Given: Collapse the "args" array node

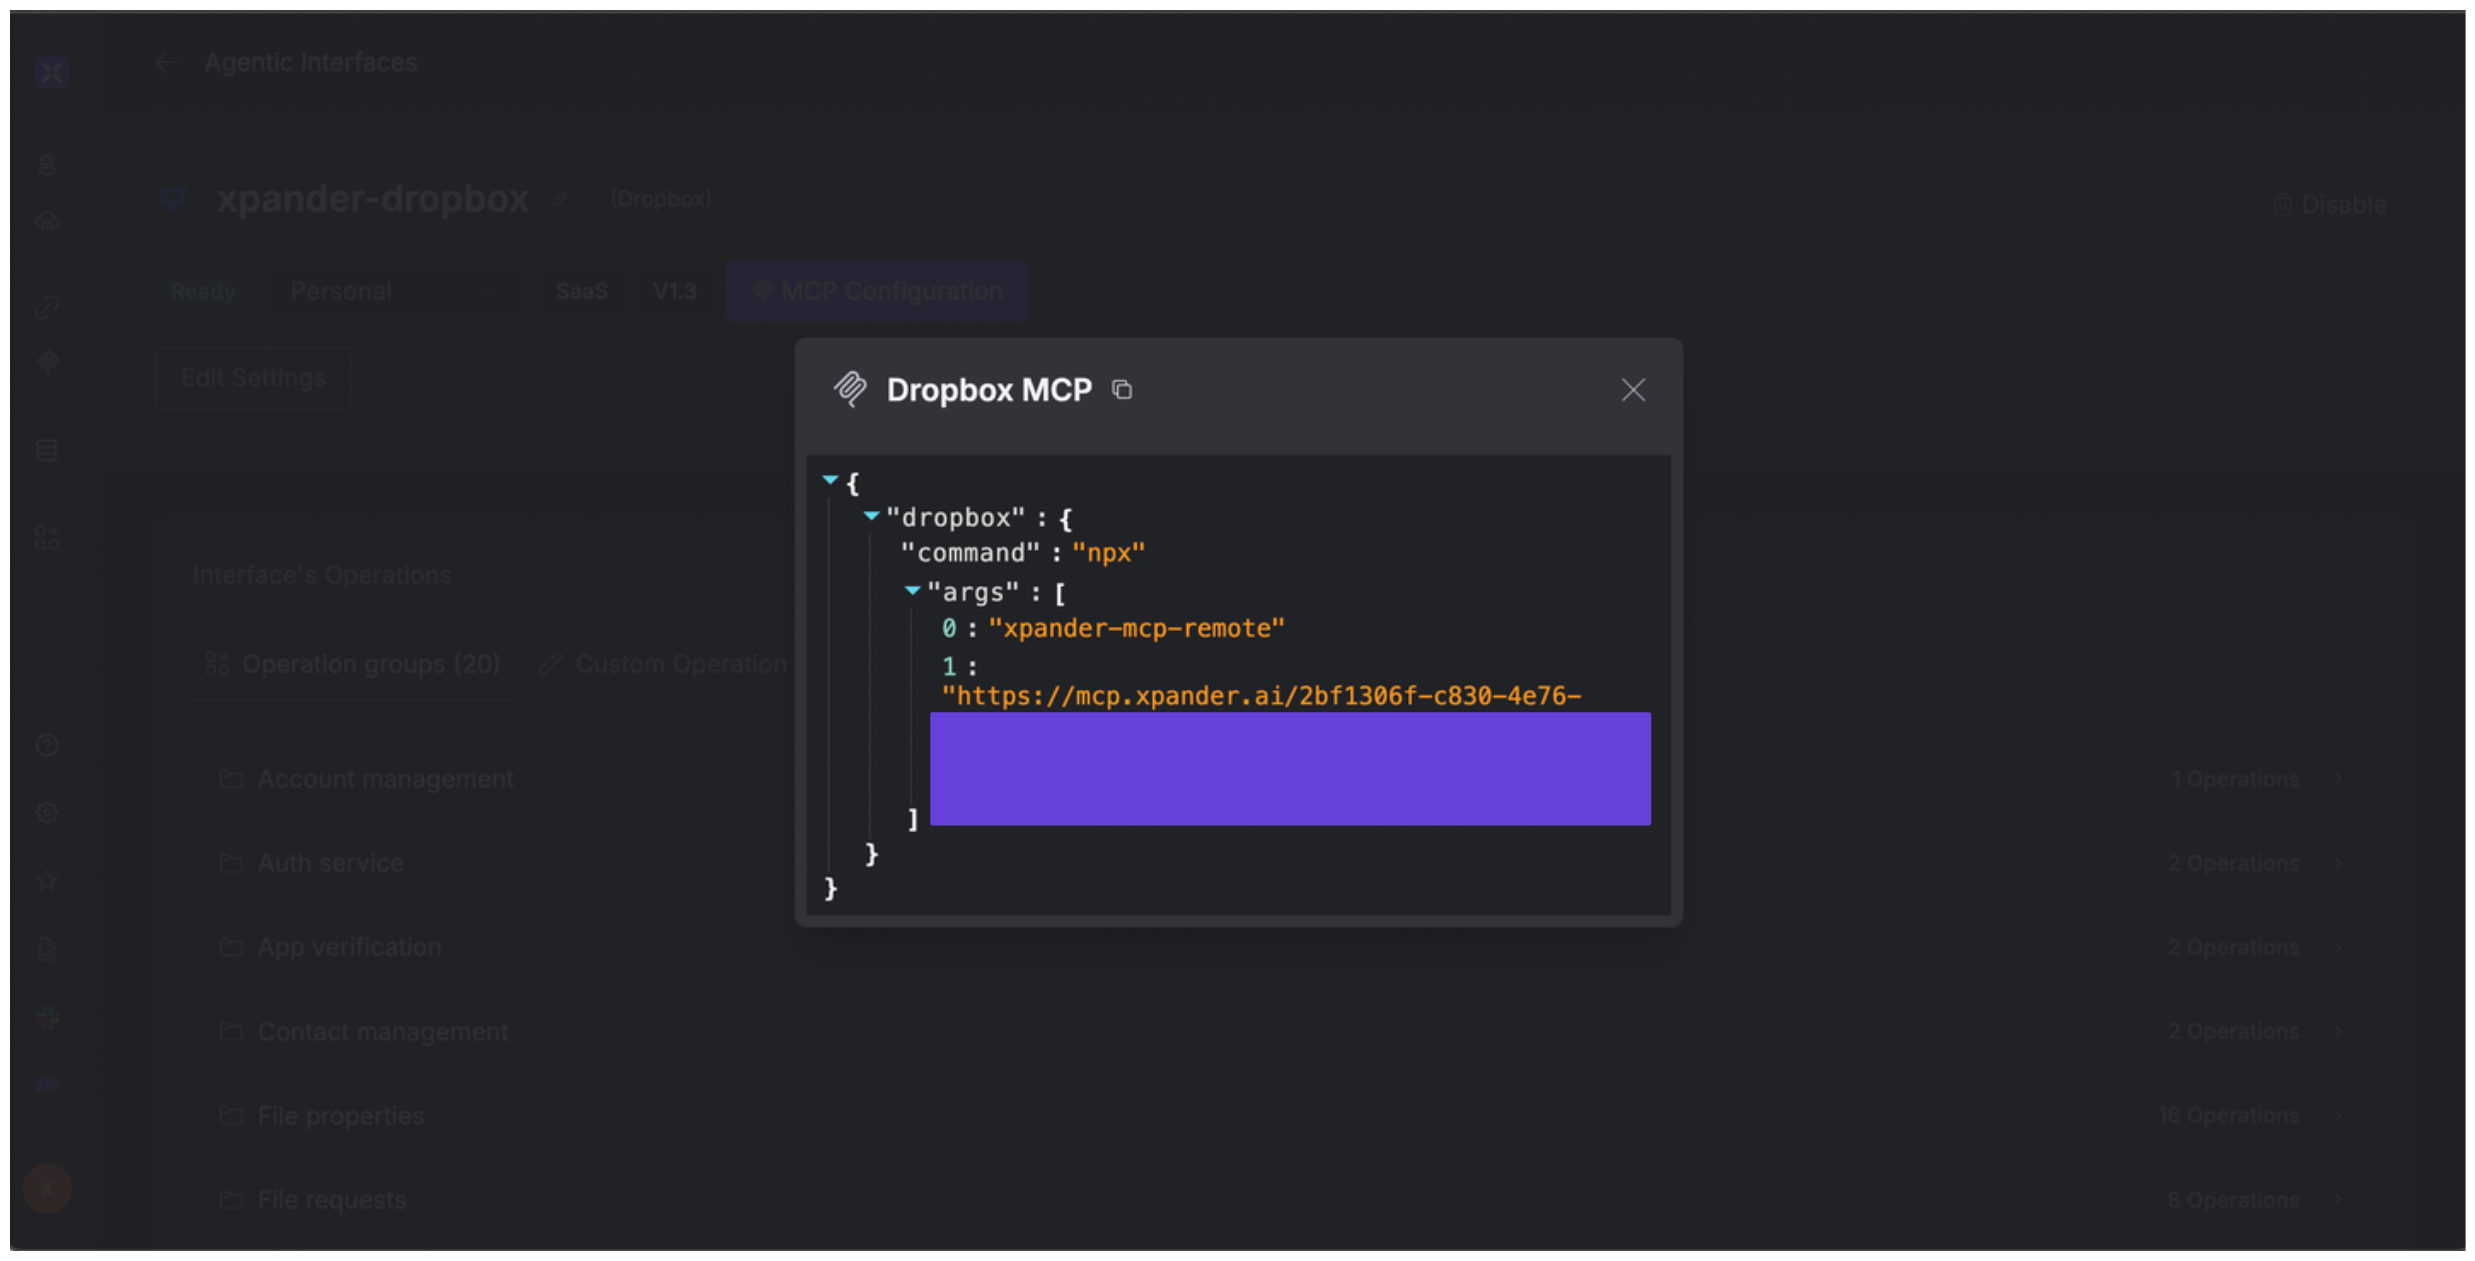Looking at the screenshot, I should [x=912, y=591].
